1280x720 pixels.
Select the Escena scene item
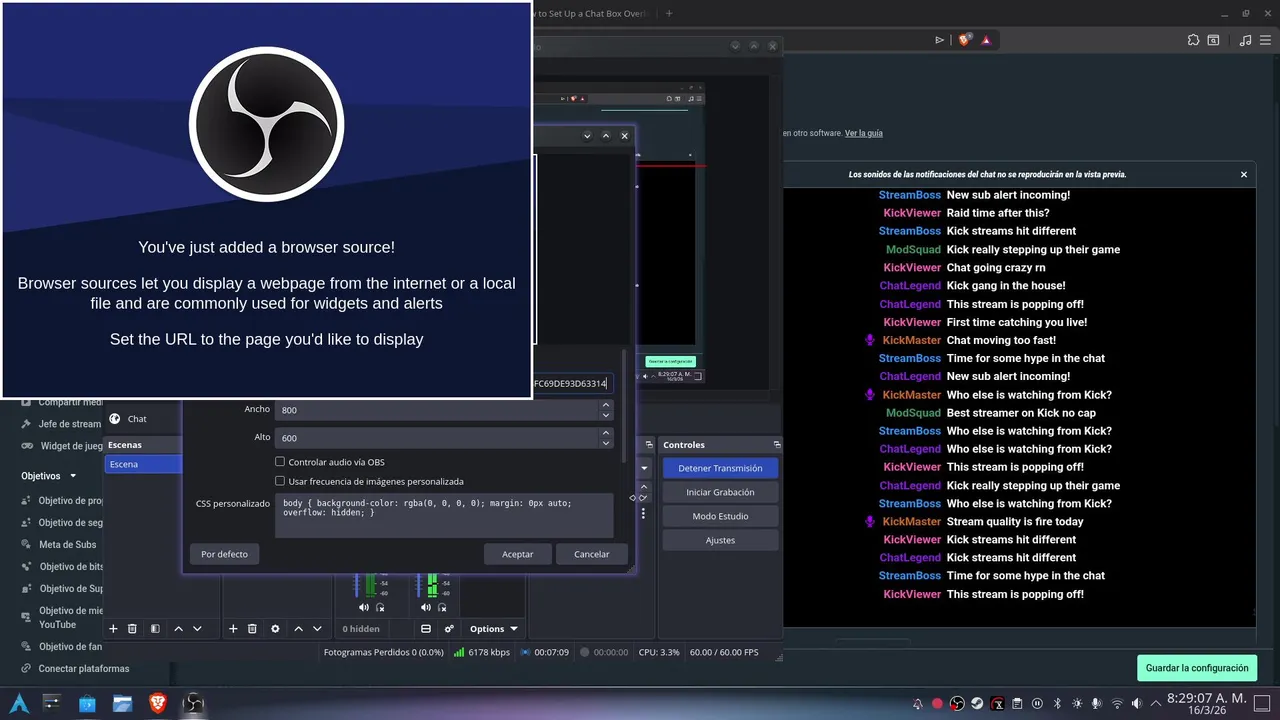coord(143,464)
